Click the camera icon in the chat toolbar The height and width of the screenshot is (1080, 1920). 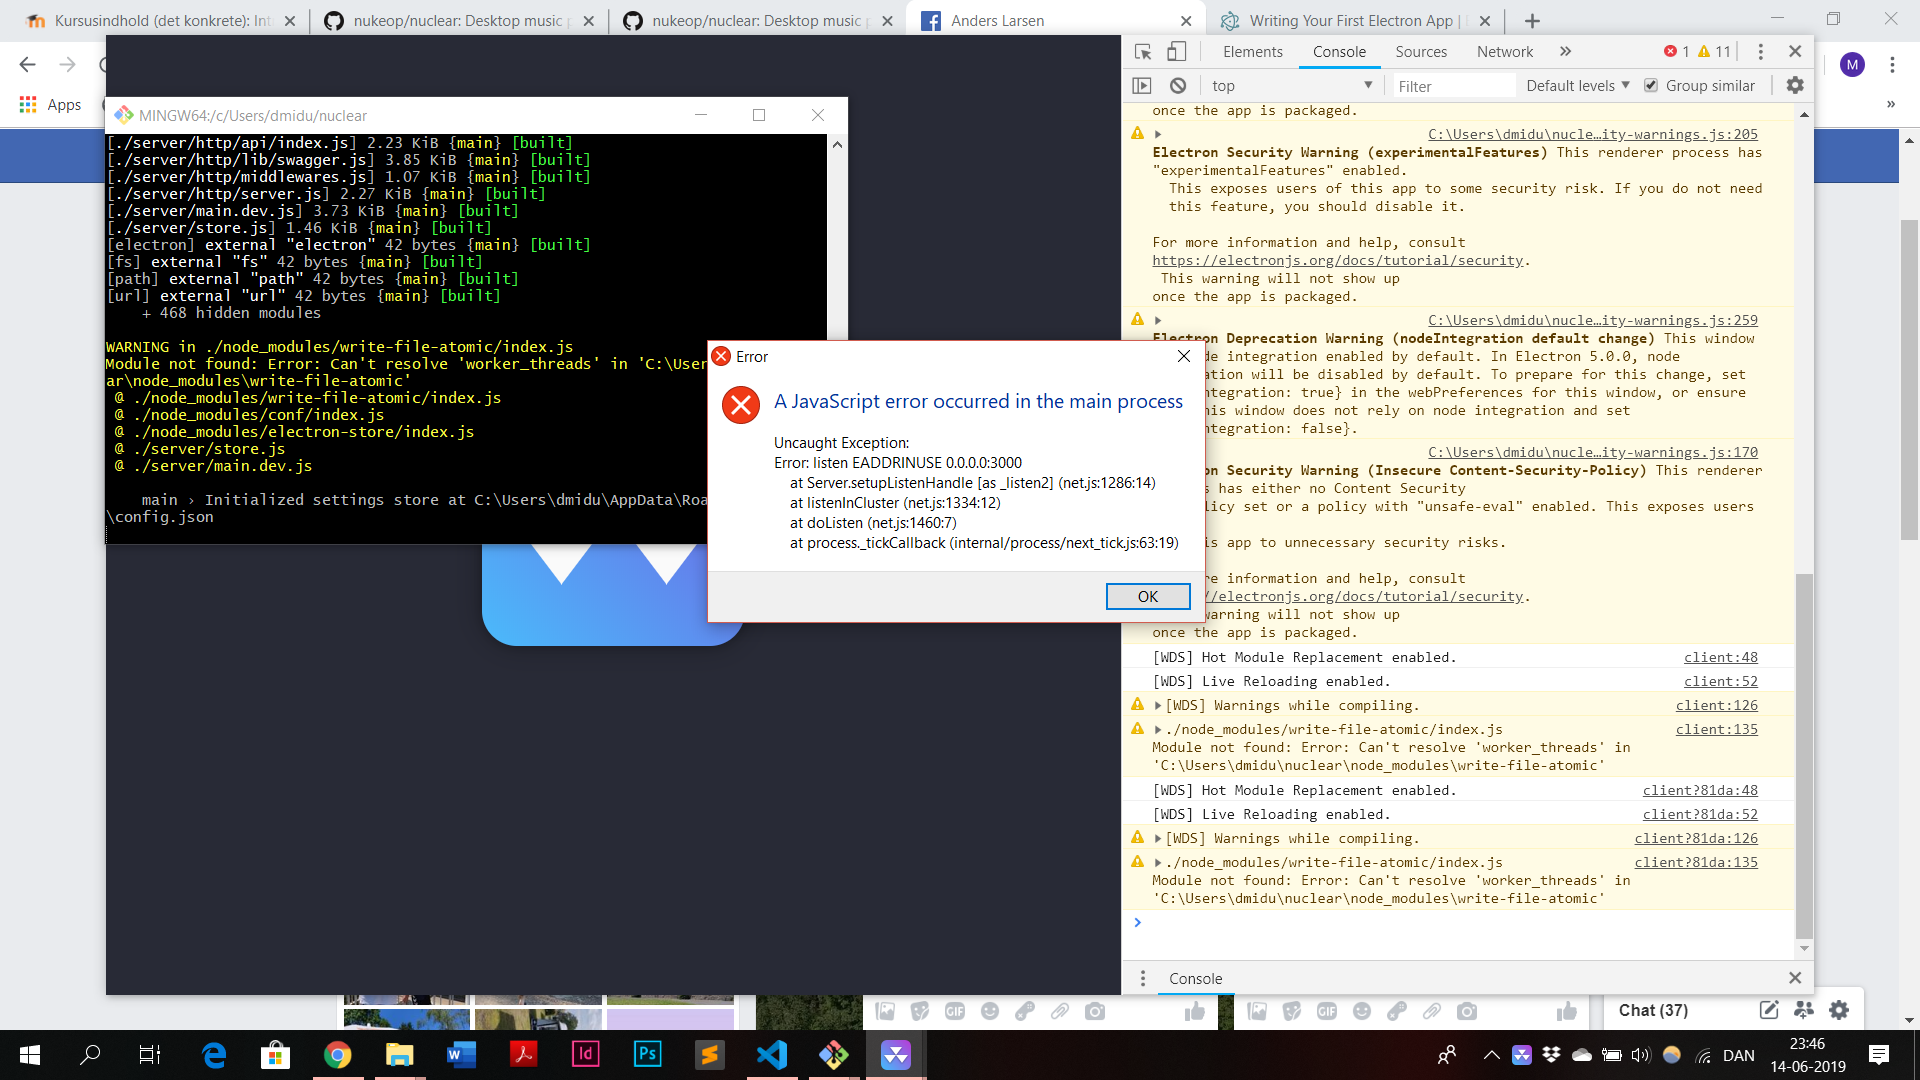pos(1469,1011)
